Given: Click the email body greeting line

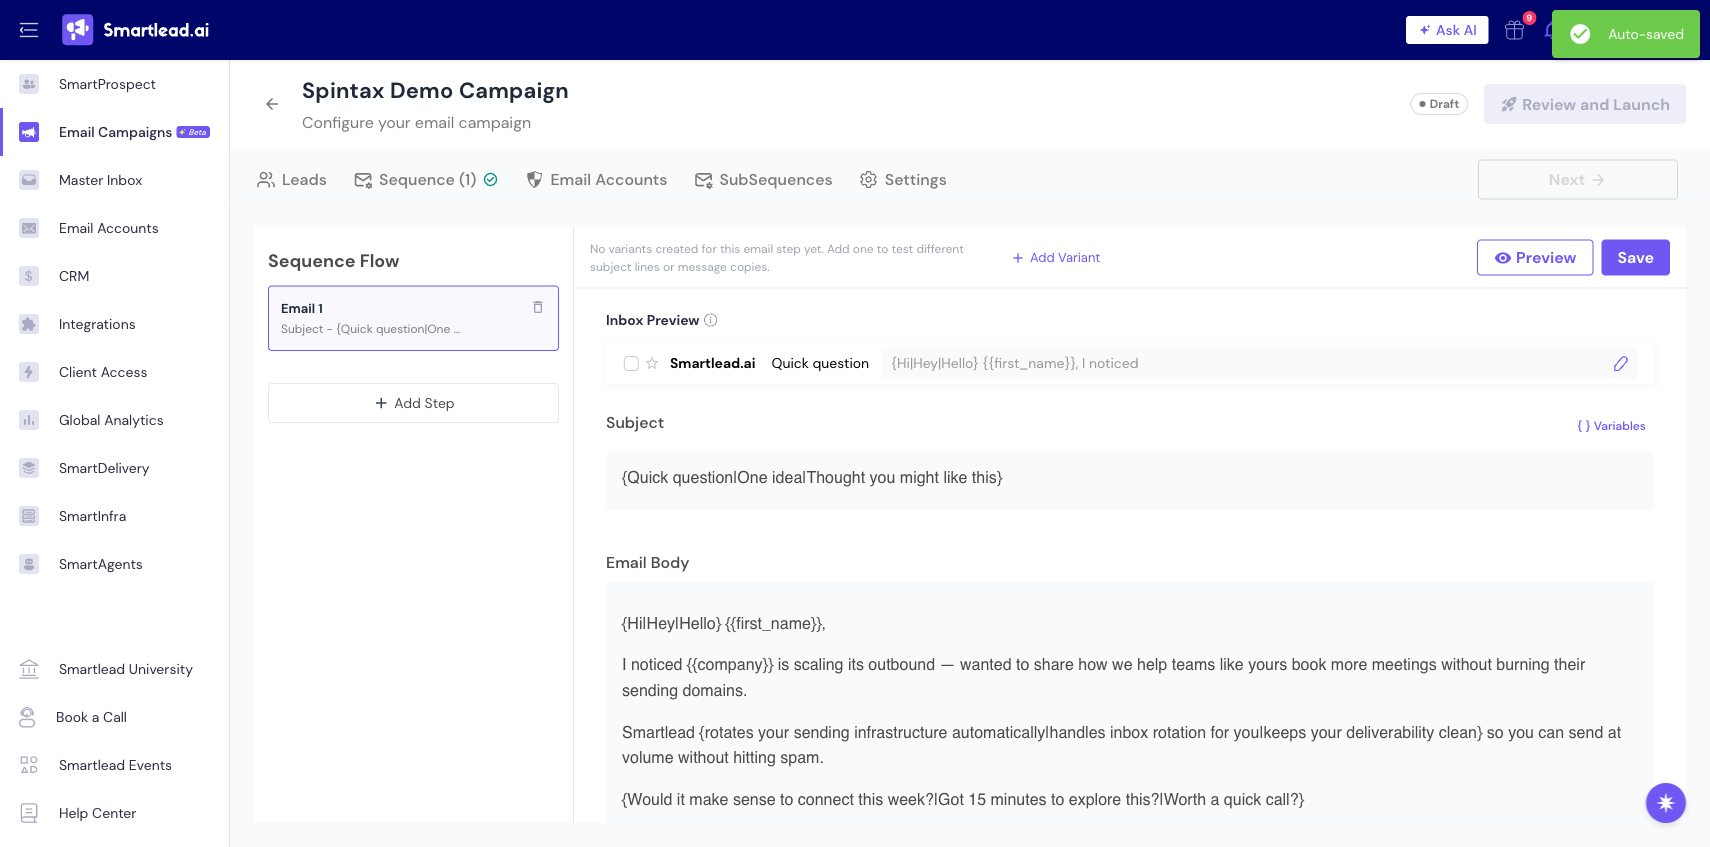Looking at the screenshot, I should point(724,623).
